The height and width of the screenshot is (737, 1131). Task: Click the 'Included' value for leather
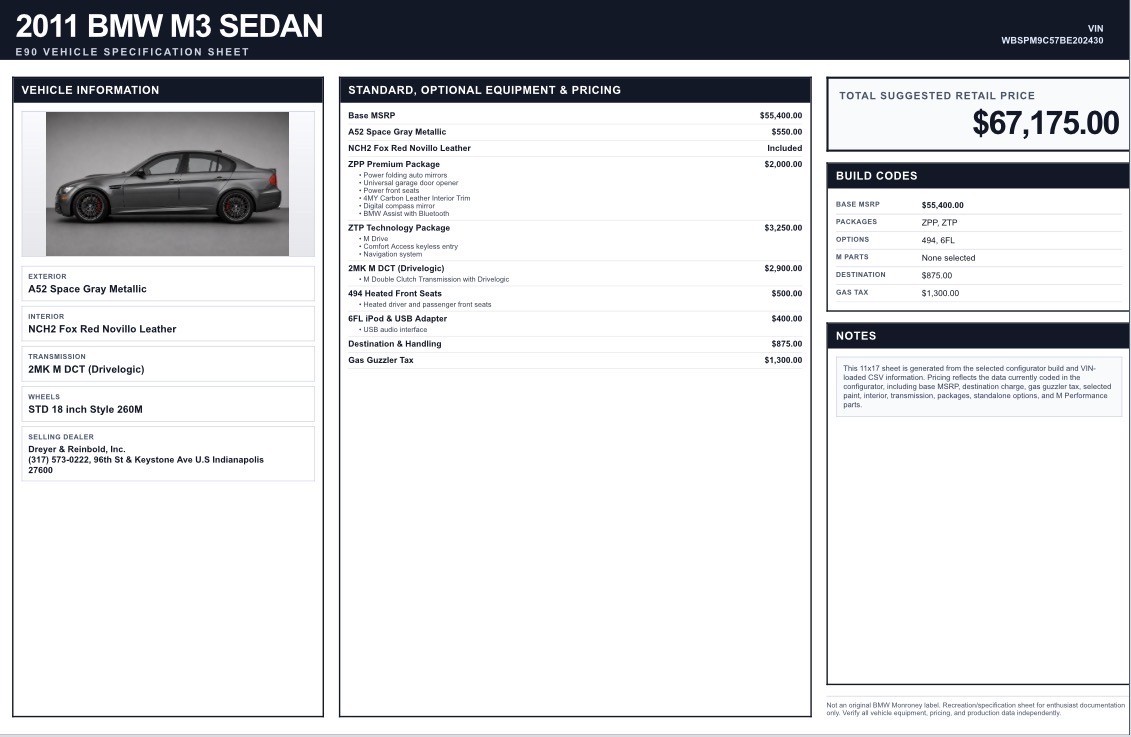(x=784, y=149)
